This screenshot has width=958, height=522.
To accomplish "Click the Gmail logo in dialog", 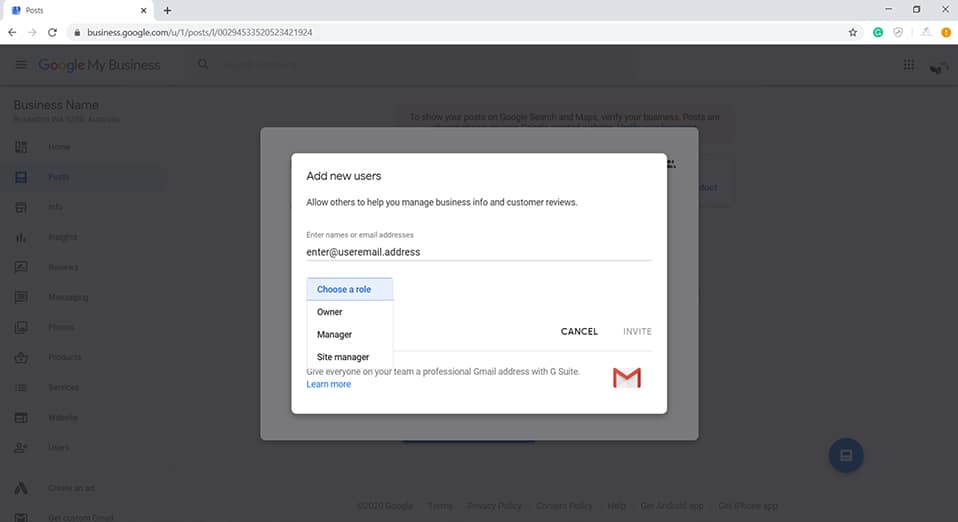I will pos(627,378).
